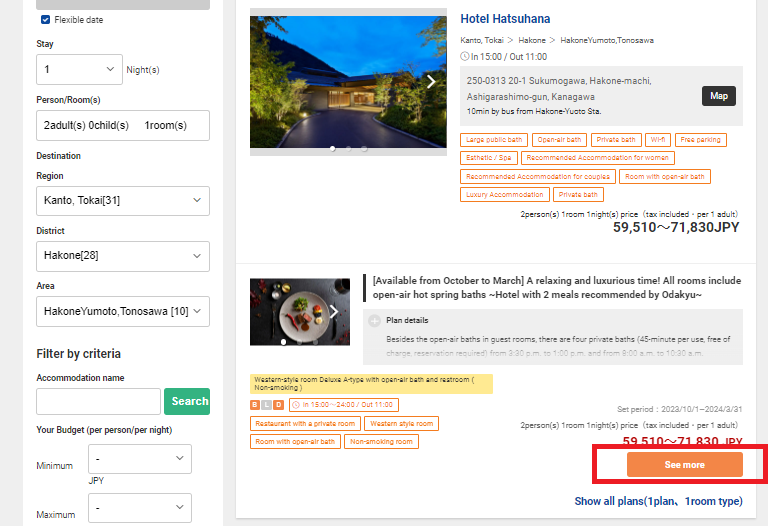
Task: Open the Stay nights dropdown
Action: tap(79, 69)
